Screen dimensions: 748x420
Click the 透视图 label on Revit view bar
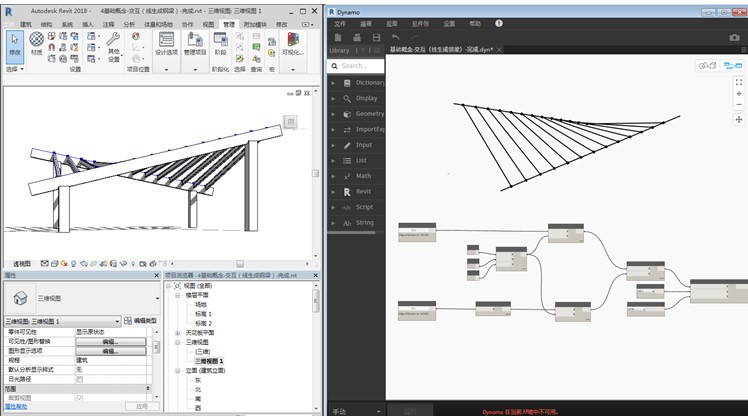[x=22, y=263]
